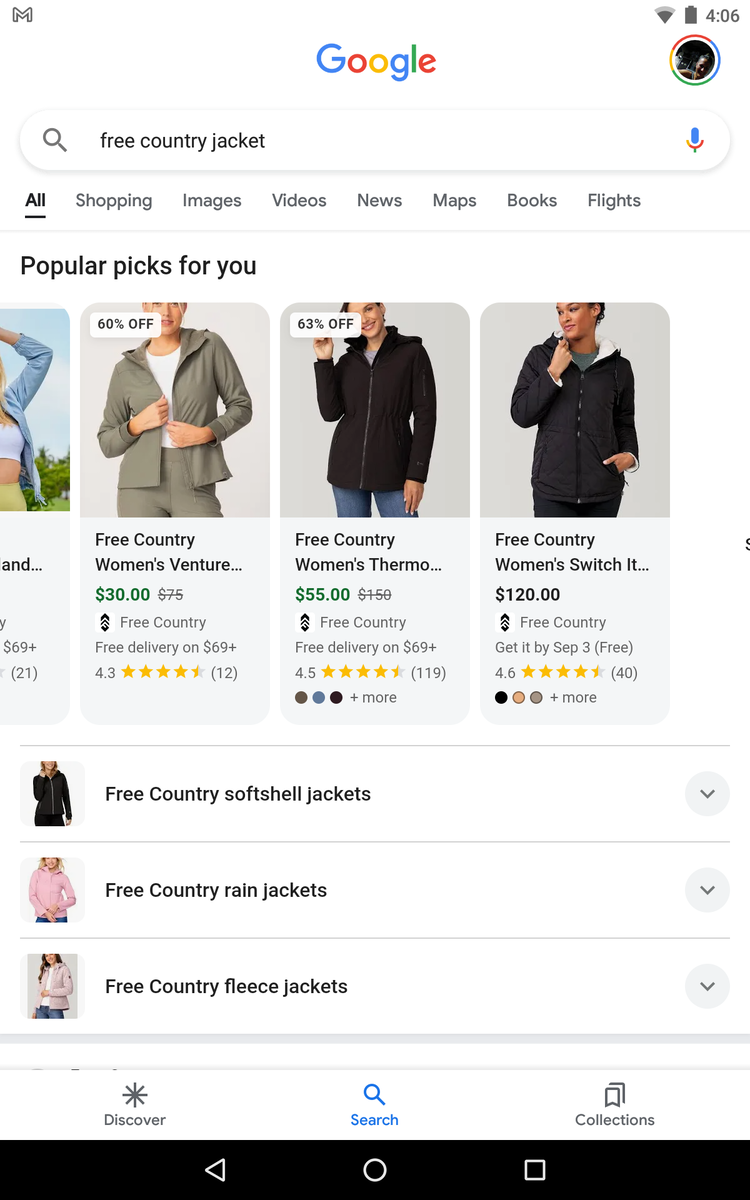Viewport: 750px width, 1200px height.
Task: Expand Free Country rain jackets
Action: click(x=375, y=890)
